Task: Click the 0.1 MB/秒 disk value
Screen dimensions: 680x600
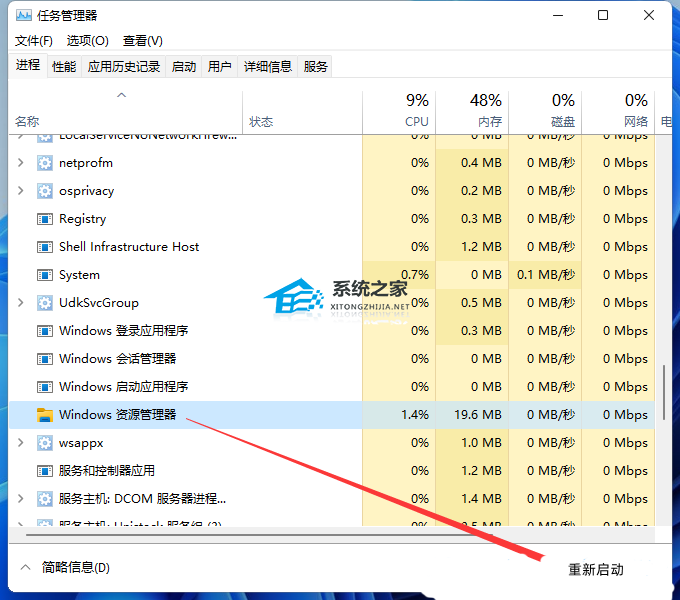Action: click(546, 275)
